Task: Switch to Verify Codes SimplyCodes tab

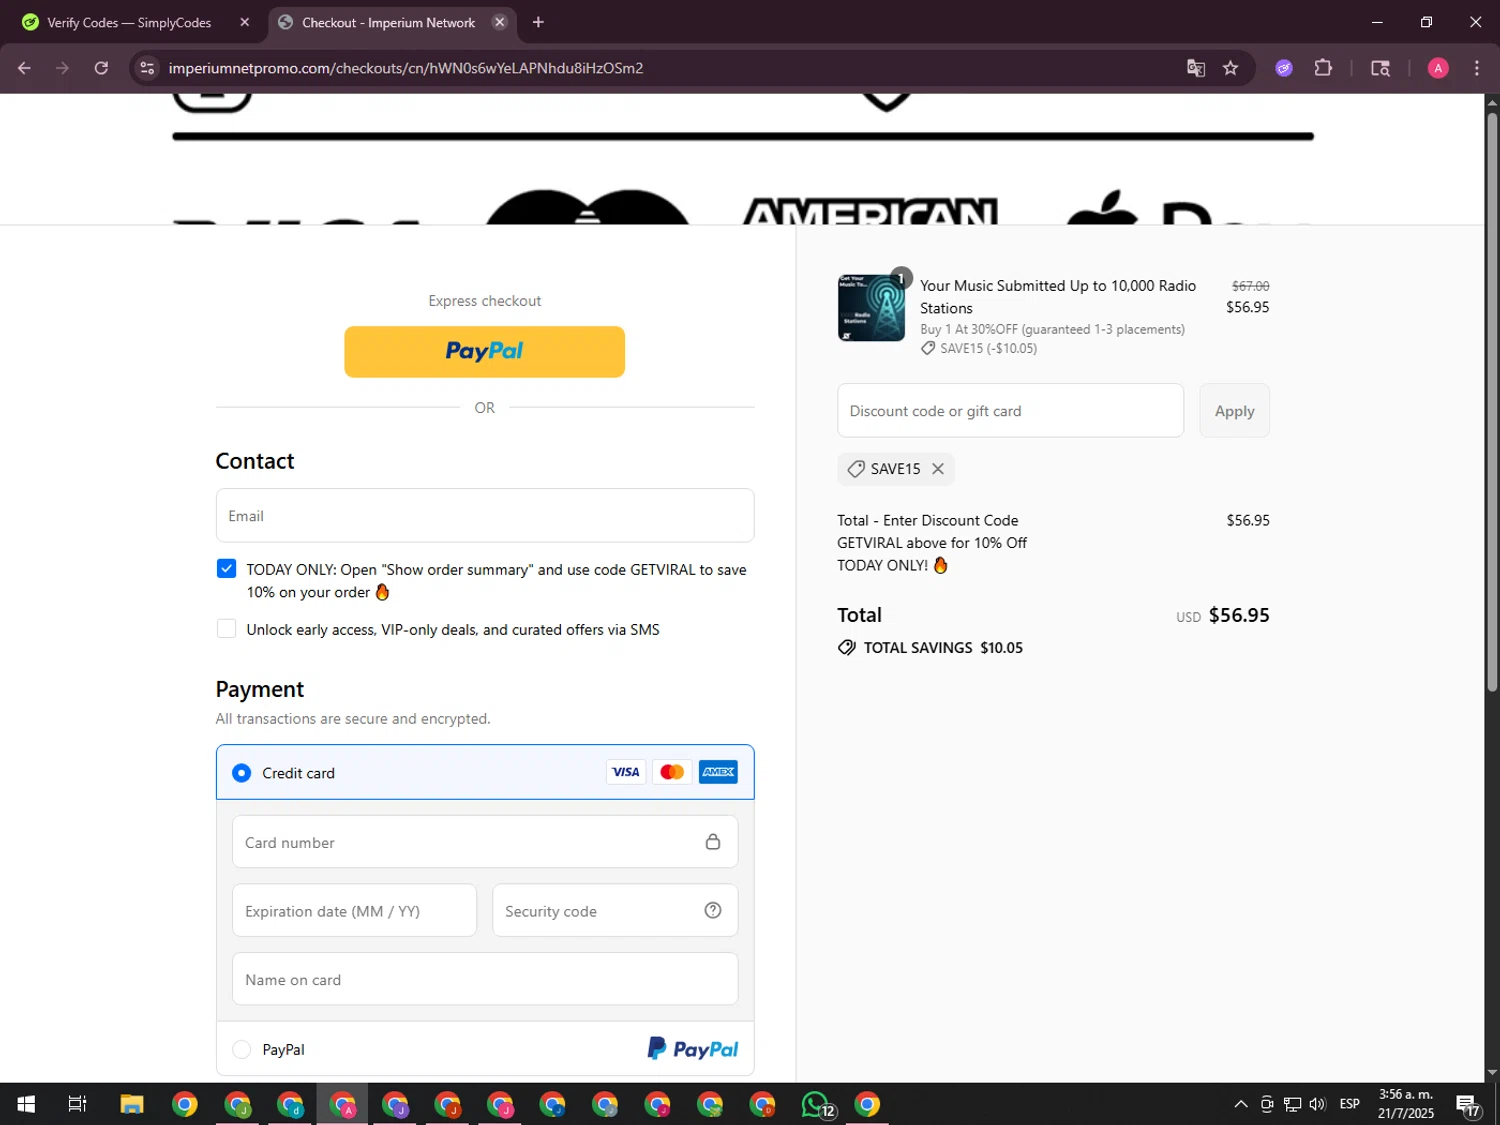Action: tap(129, 22)
